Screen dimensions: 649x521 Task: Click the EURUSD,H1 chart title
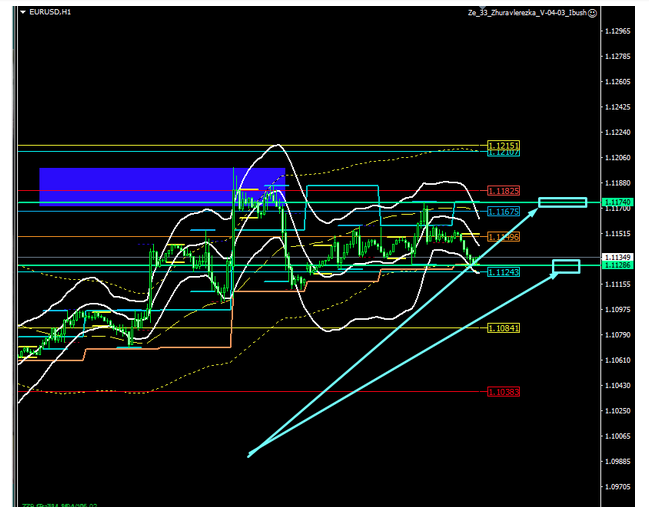pos(51,12)
